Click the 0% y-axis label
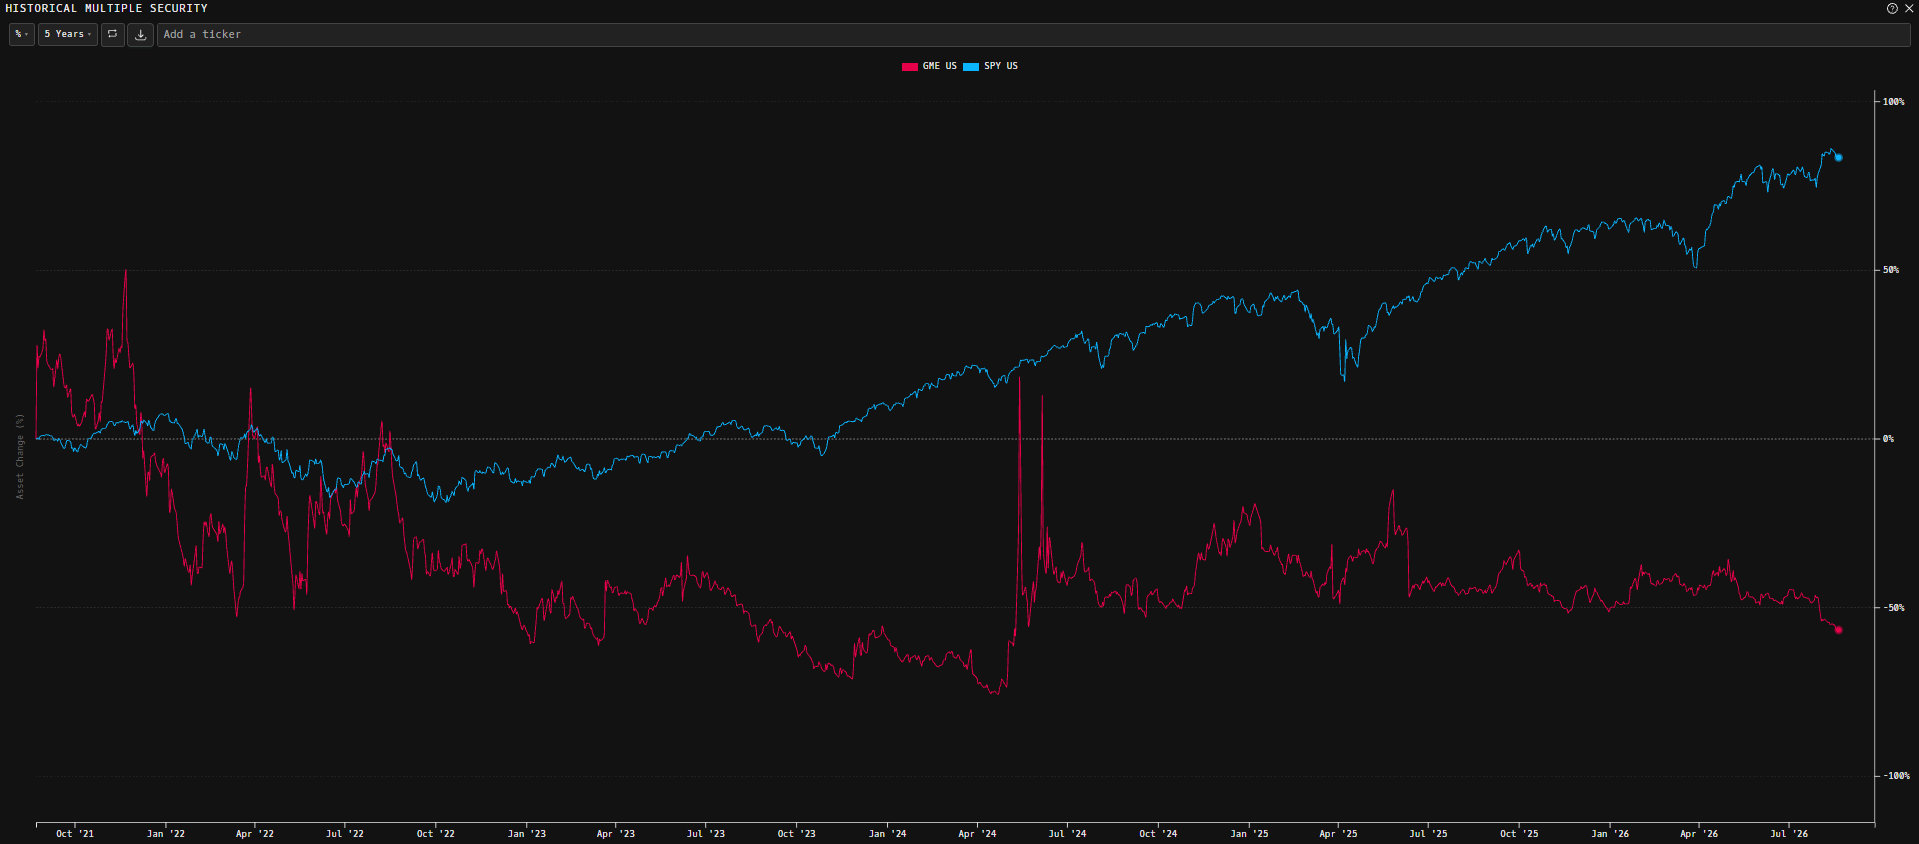 1889,439
